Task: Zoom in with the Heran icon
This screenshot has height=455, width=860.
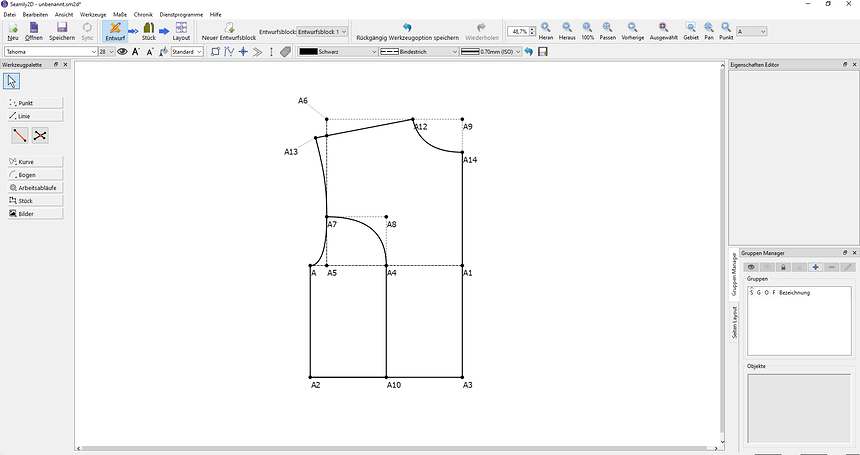Action: tap(546, 28)
